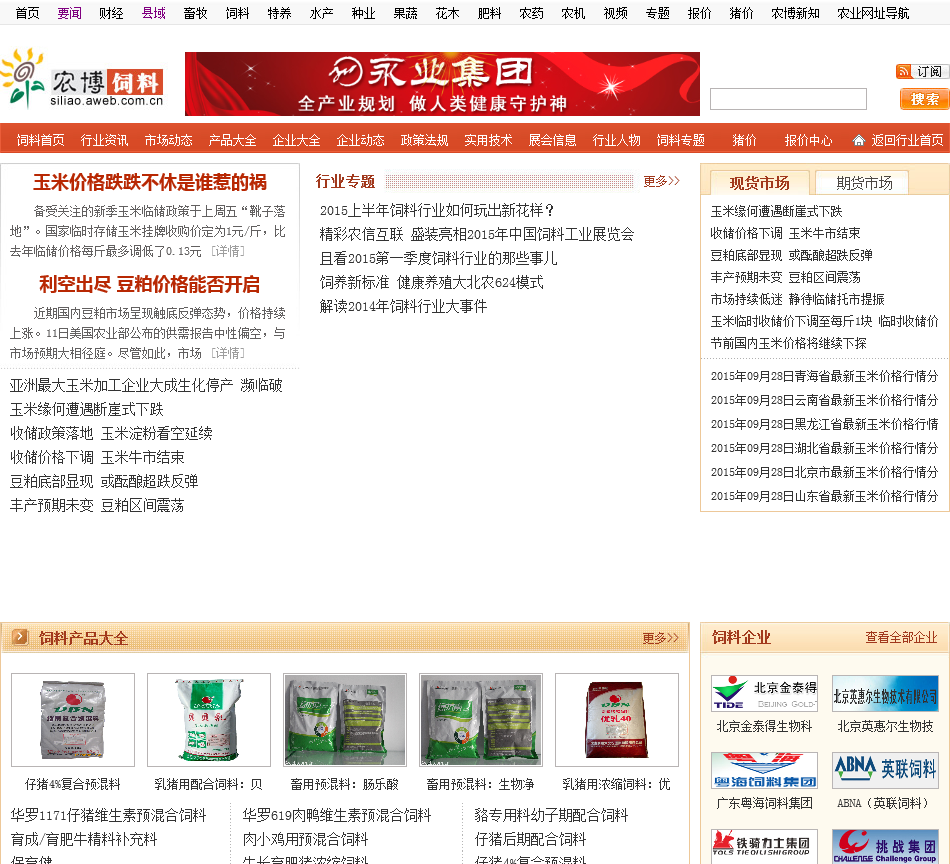Open 2015年09月28日青海省最新玉米价格行情
950x864 pixels.
coord(824,376)
